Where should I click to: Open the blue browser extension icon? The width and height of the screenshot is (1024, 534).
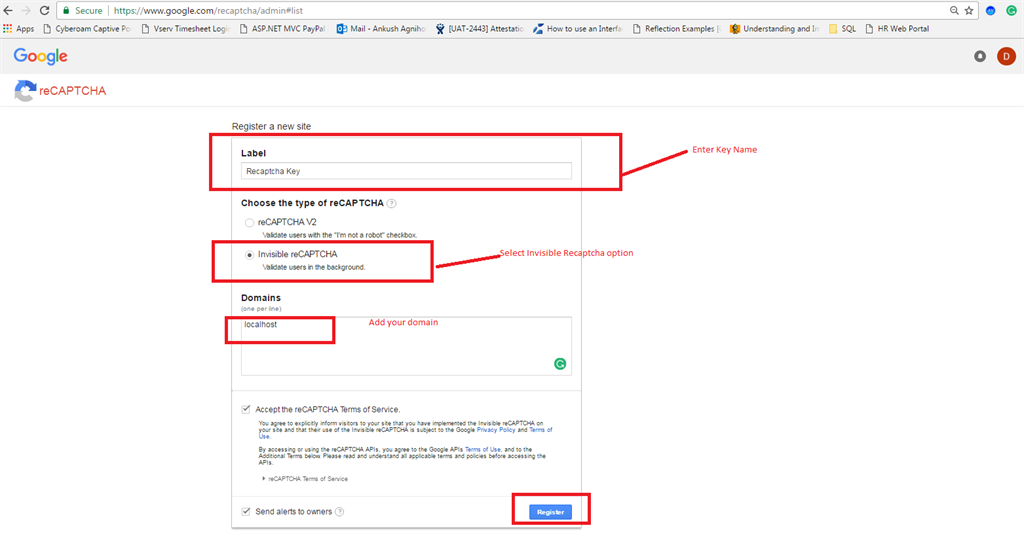point(991,10)
